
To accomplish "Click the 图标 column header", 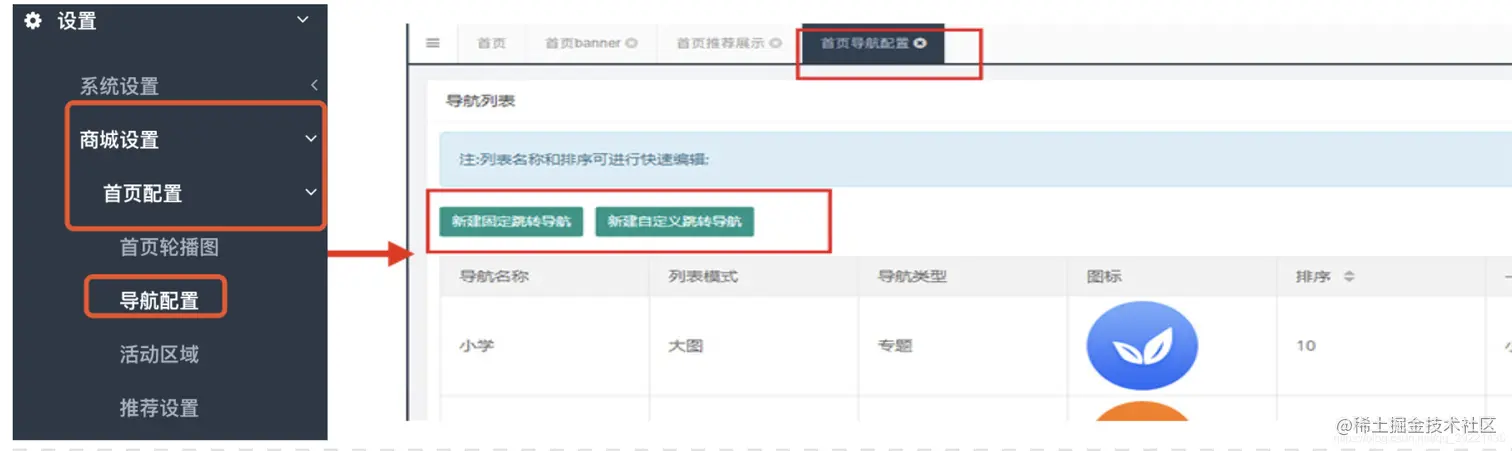I will 1104,277.
